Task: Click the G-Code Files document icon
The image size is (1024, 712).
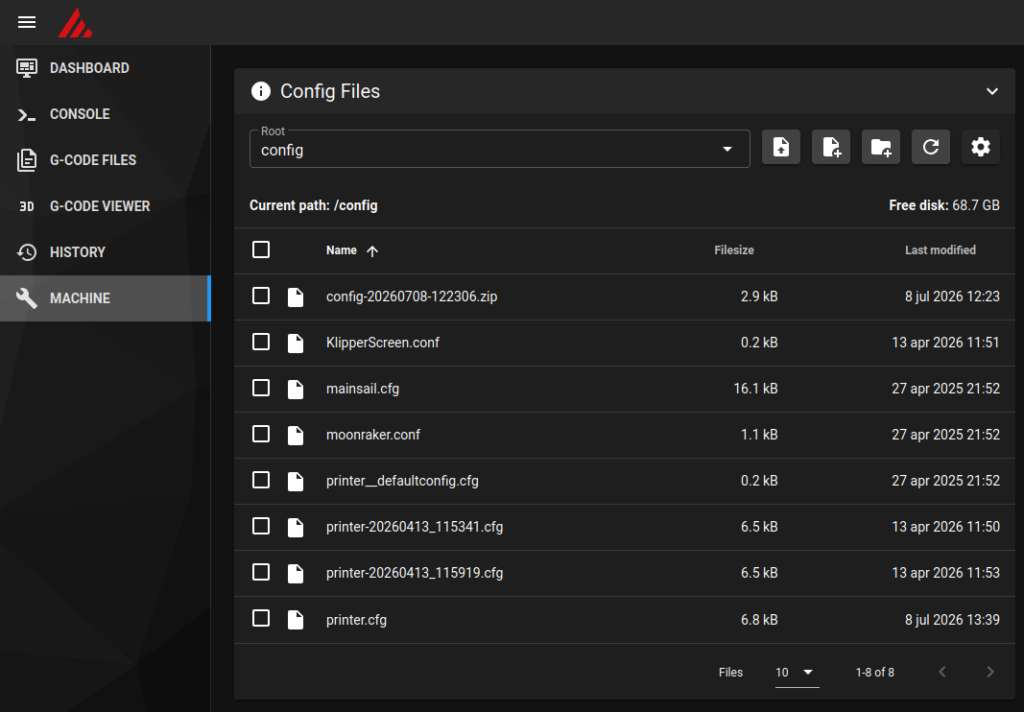Action: 27,160
